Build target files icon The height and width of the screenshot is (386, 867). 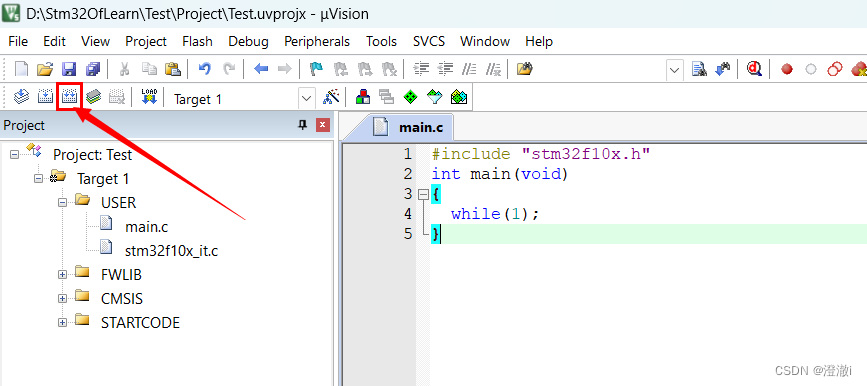[x=45, y=97]
